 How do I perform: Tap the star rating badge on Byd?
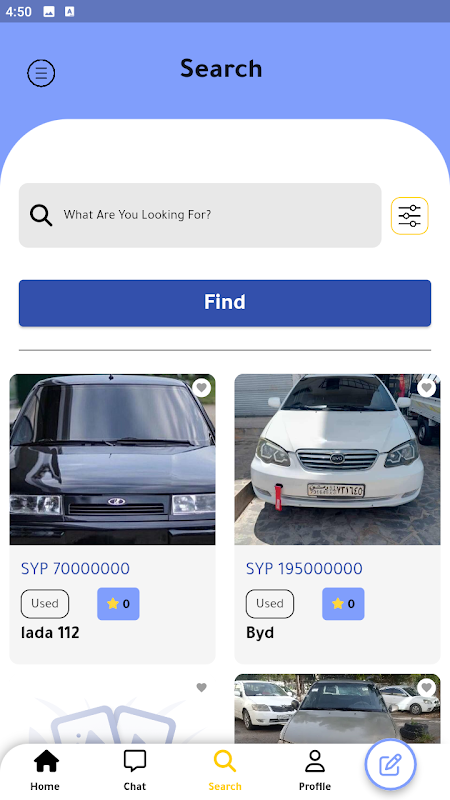(343, 604)
